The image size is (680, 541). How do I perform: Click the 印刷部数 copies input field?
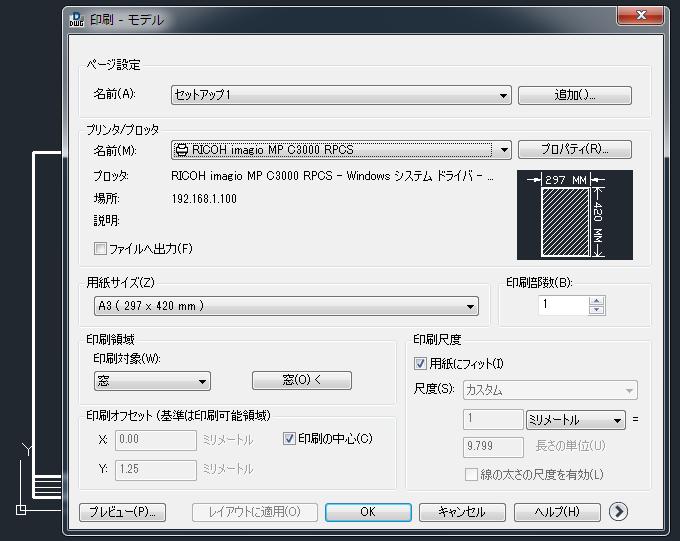pos(563,305)
